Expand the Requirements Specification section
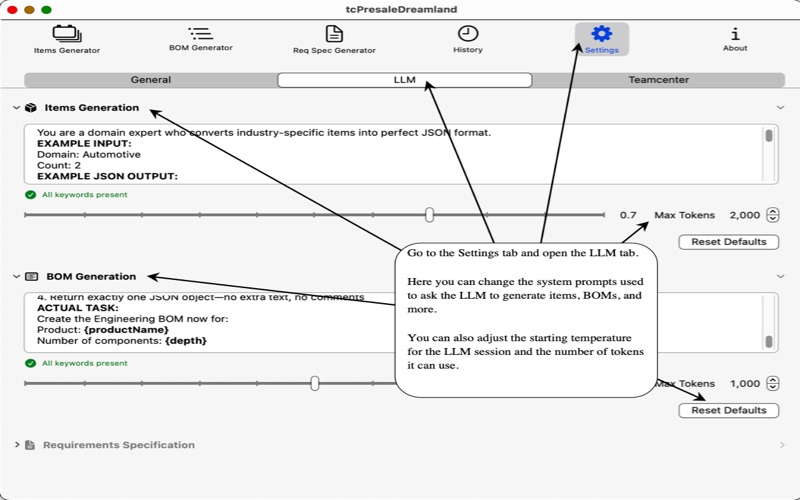The width and height of the screenshot is (800, 500). click(x=17, y=445)
